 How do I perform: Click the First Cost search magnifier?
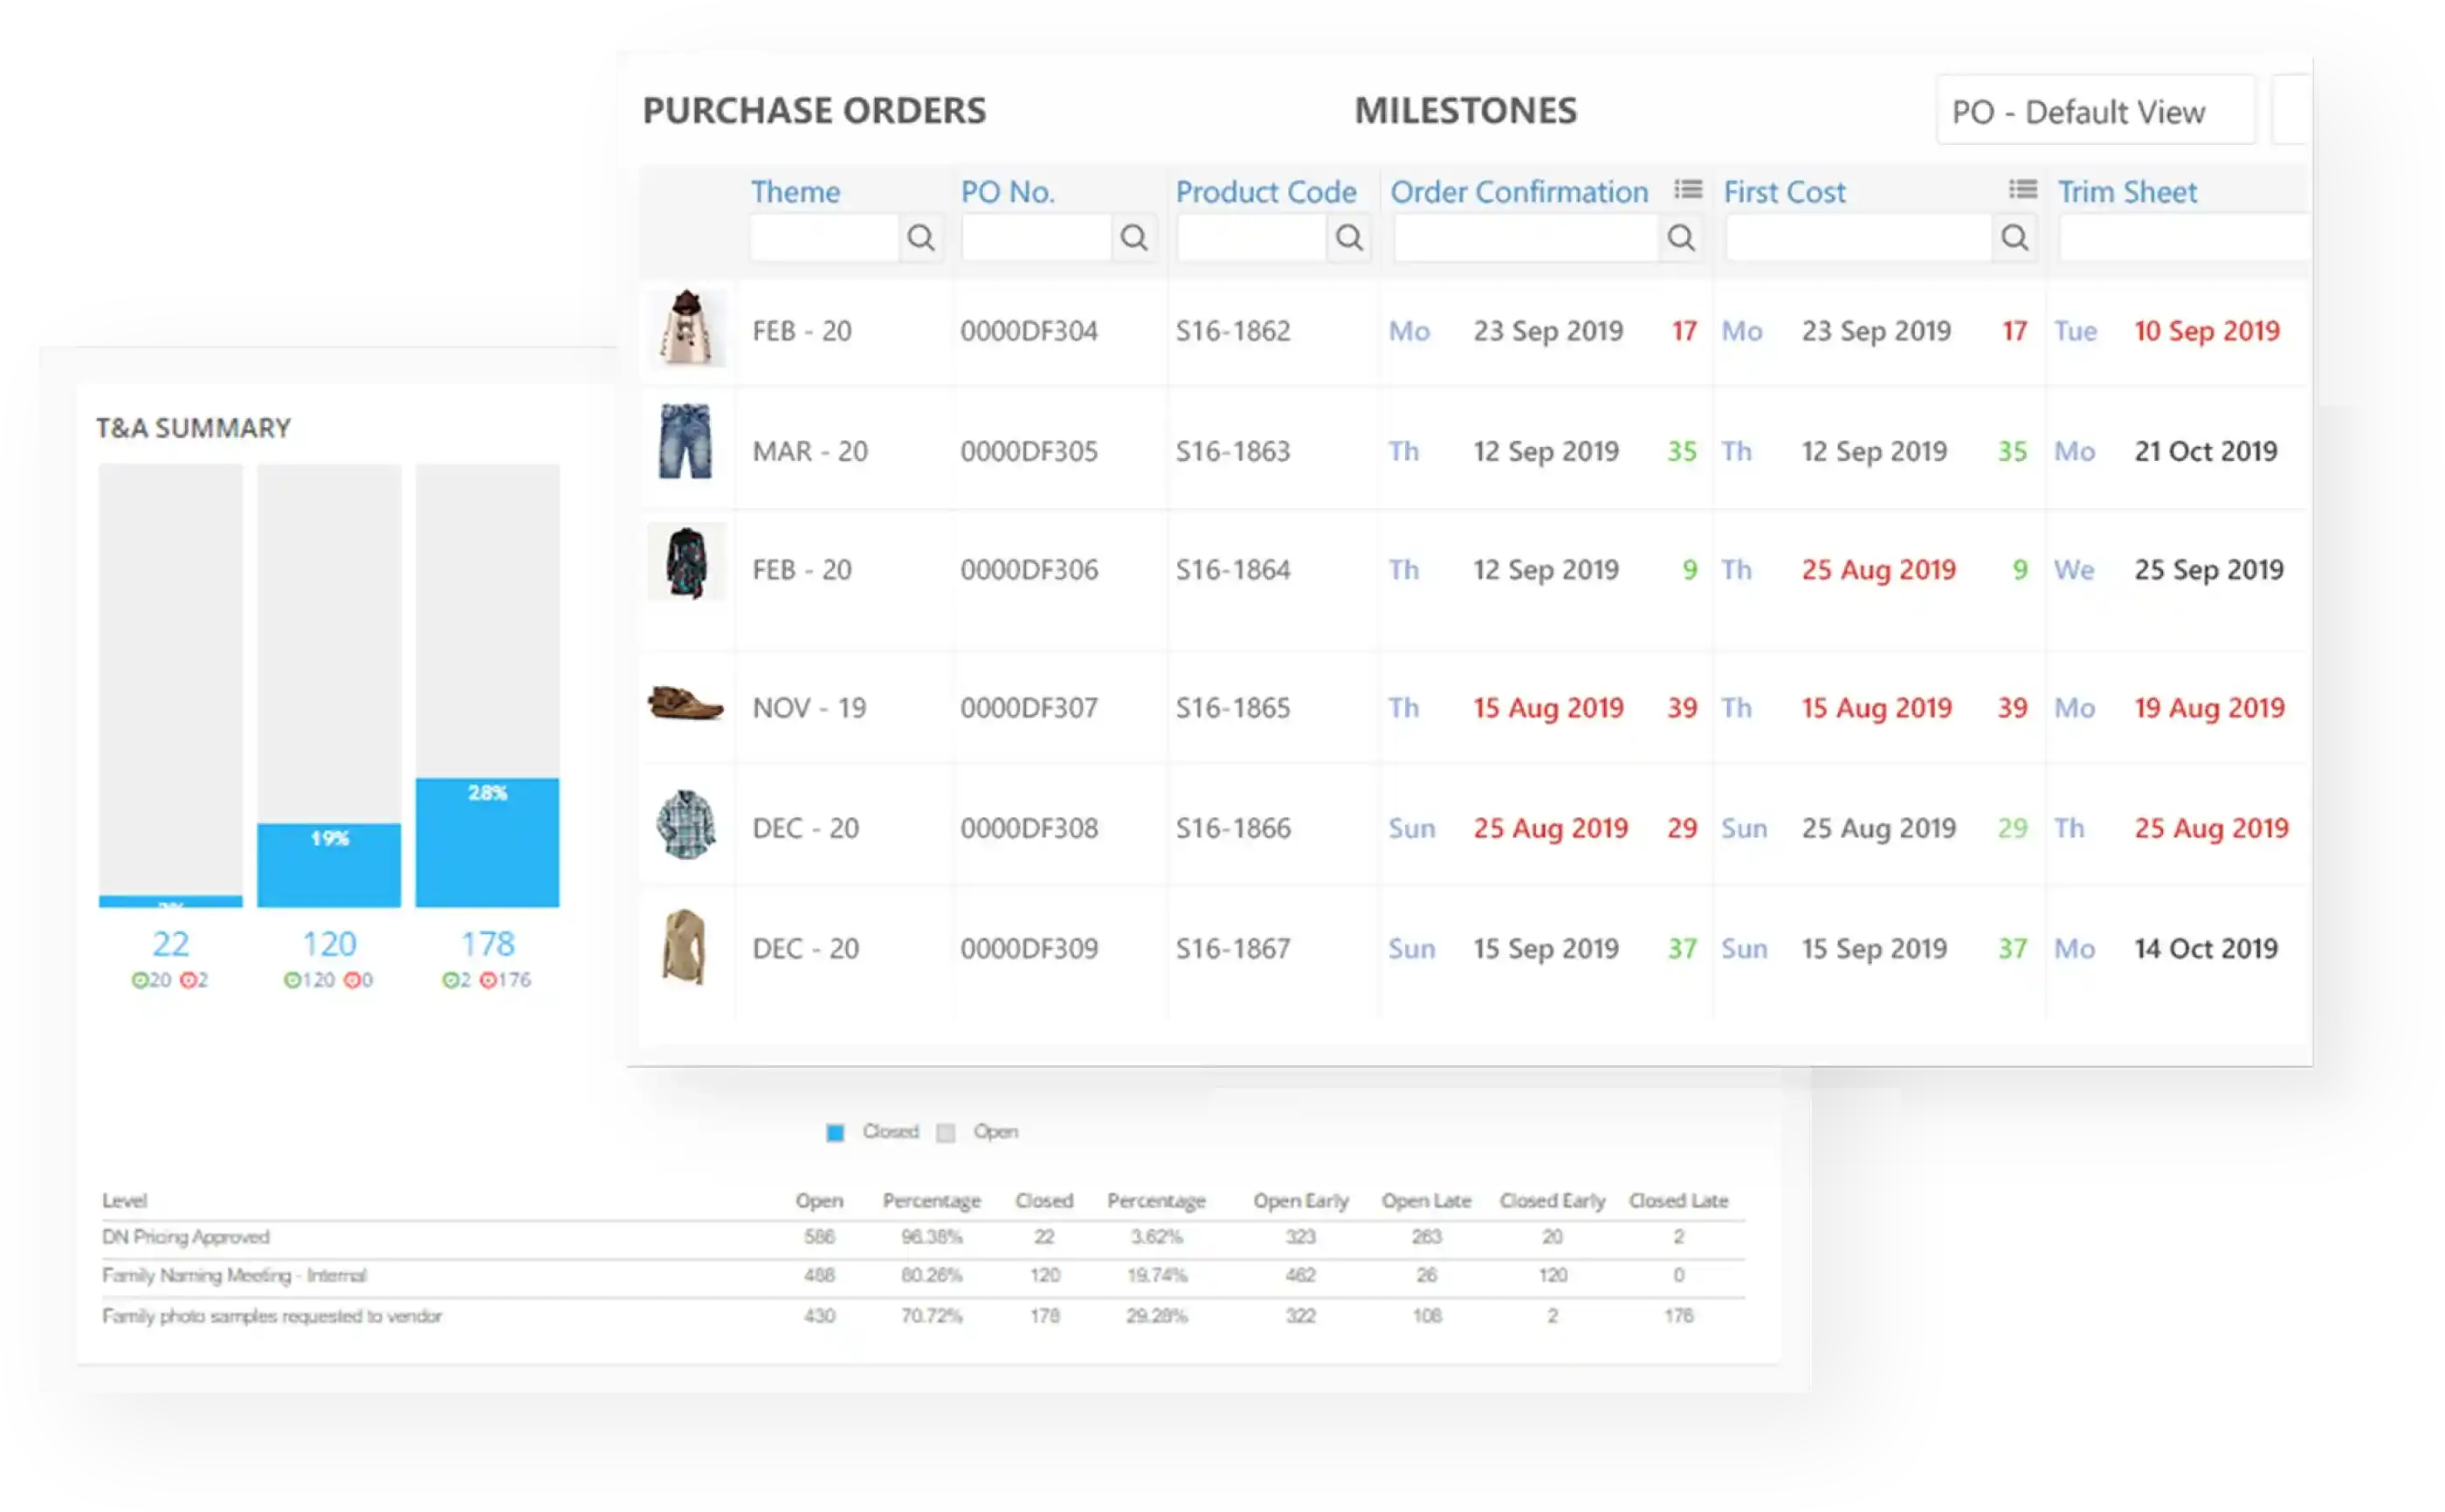2015,238
